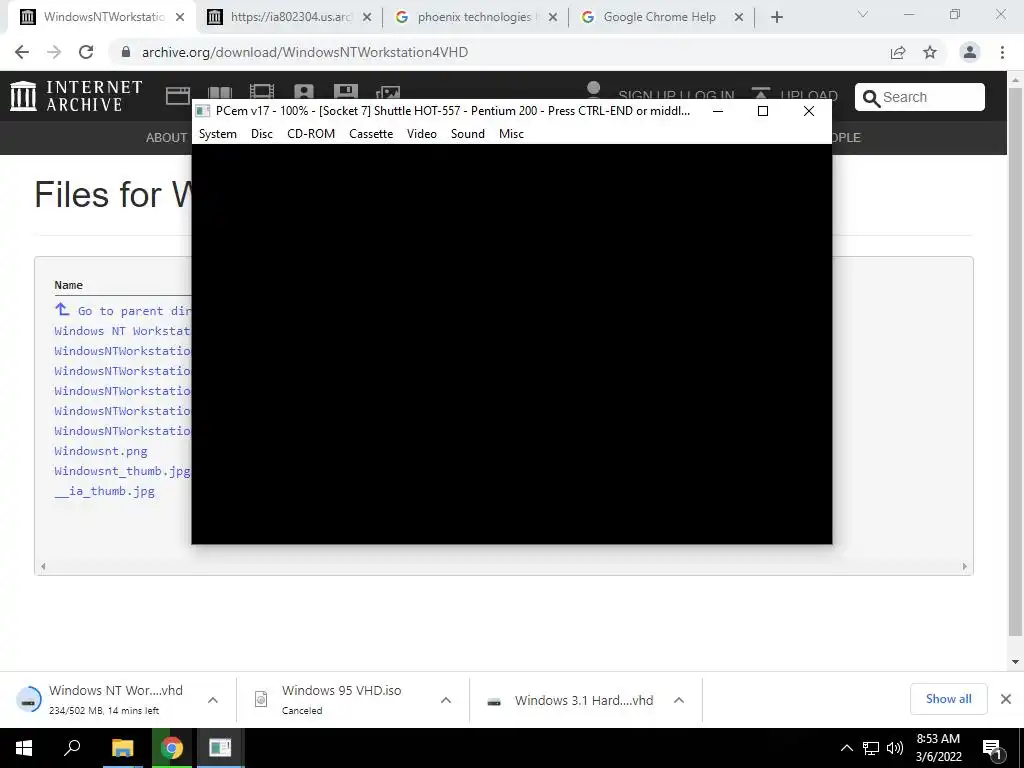The width and height of the screenshot is (1024, 768).
Task: Close the Google Chrome Help tab
Action: coord(739,17)
